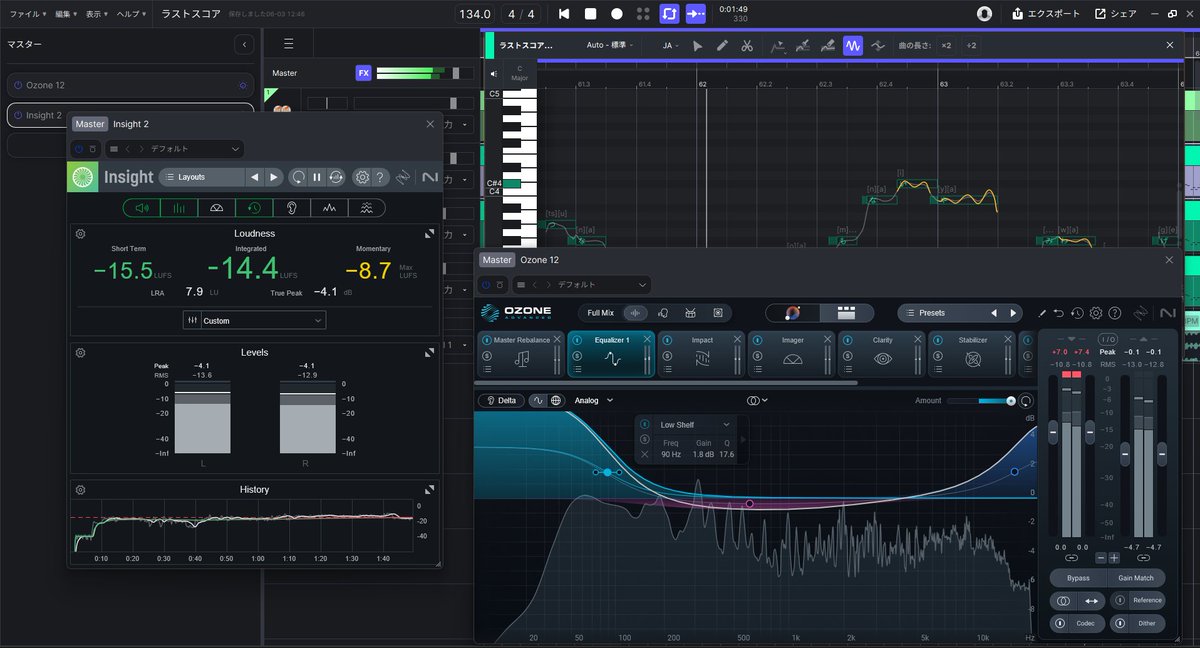This screenshot has width=1200, height=648.
Task: Open the Analog EQ mode dropdown
Action: (x=594, y=400)
